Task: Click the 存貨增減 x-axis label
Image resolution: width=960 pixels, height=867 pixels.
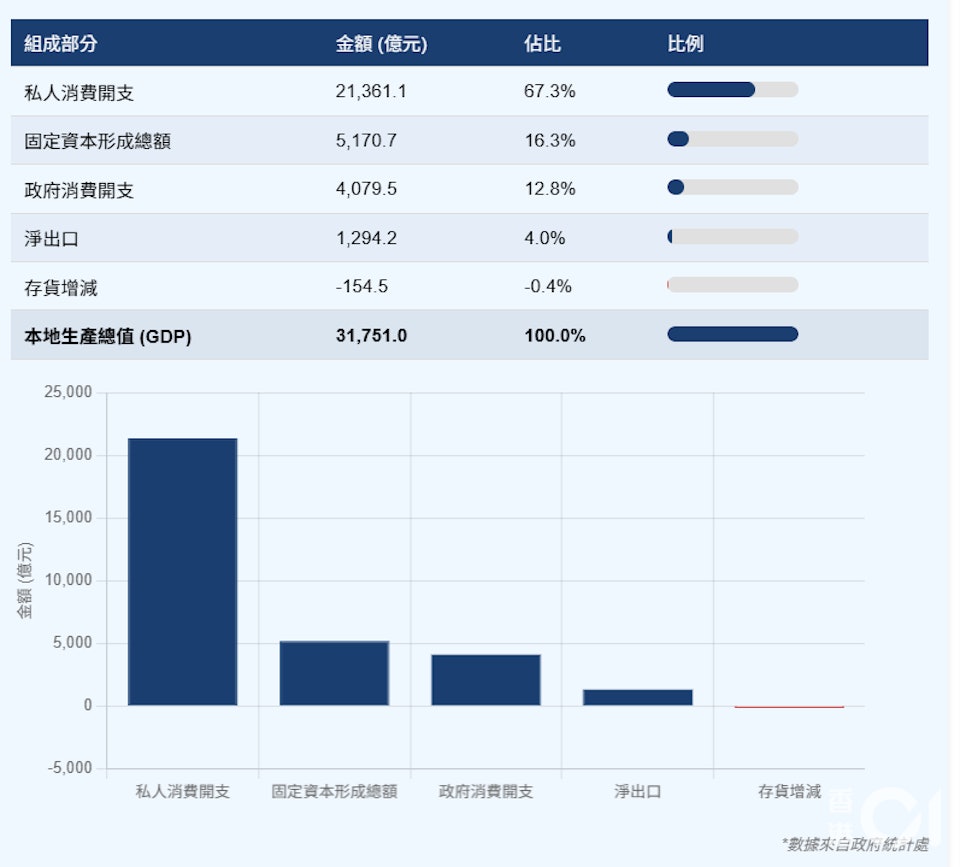Action: (789, 791)
